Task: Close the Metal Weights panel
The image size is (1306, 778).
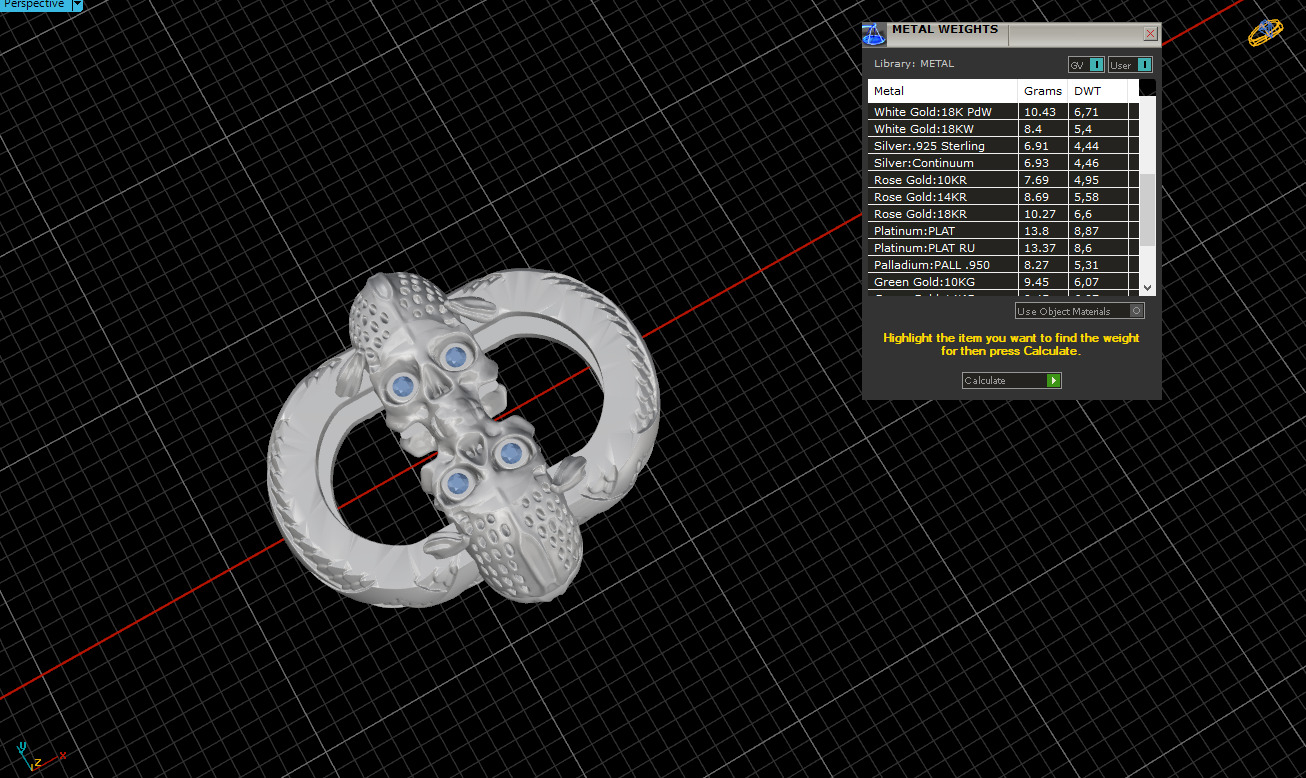Action: pyautogui.click(x=1150, y=34)
